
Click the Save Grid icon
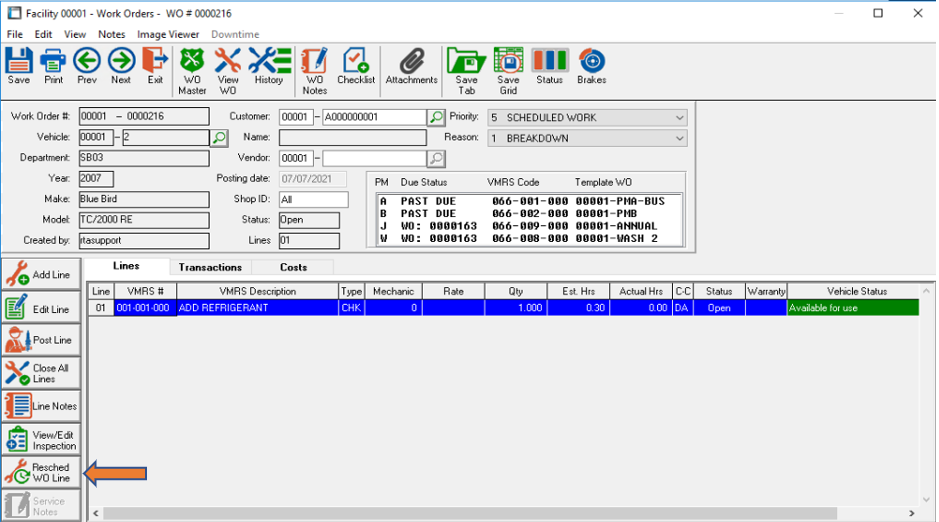pyautogui.click(x=508, y=70)
